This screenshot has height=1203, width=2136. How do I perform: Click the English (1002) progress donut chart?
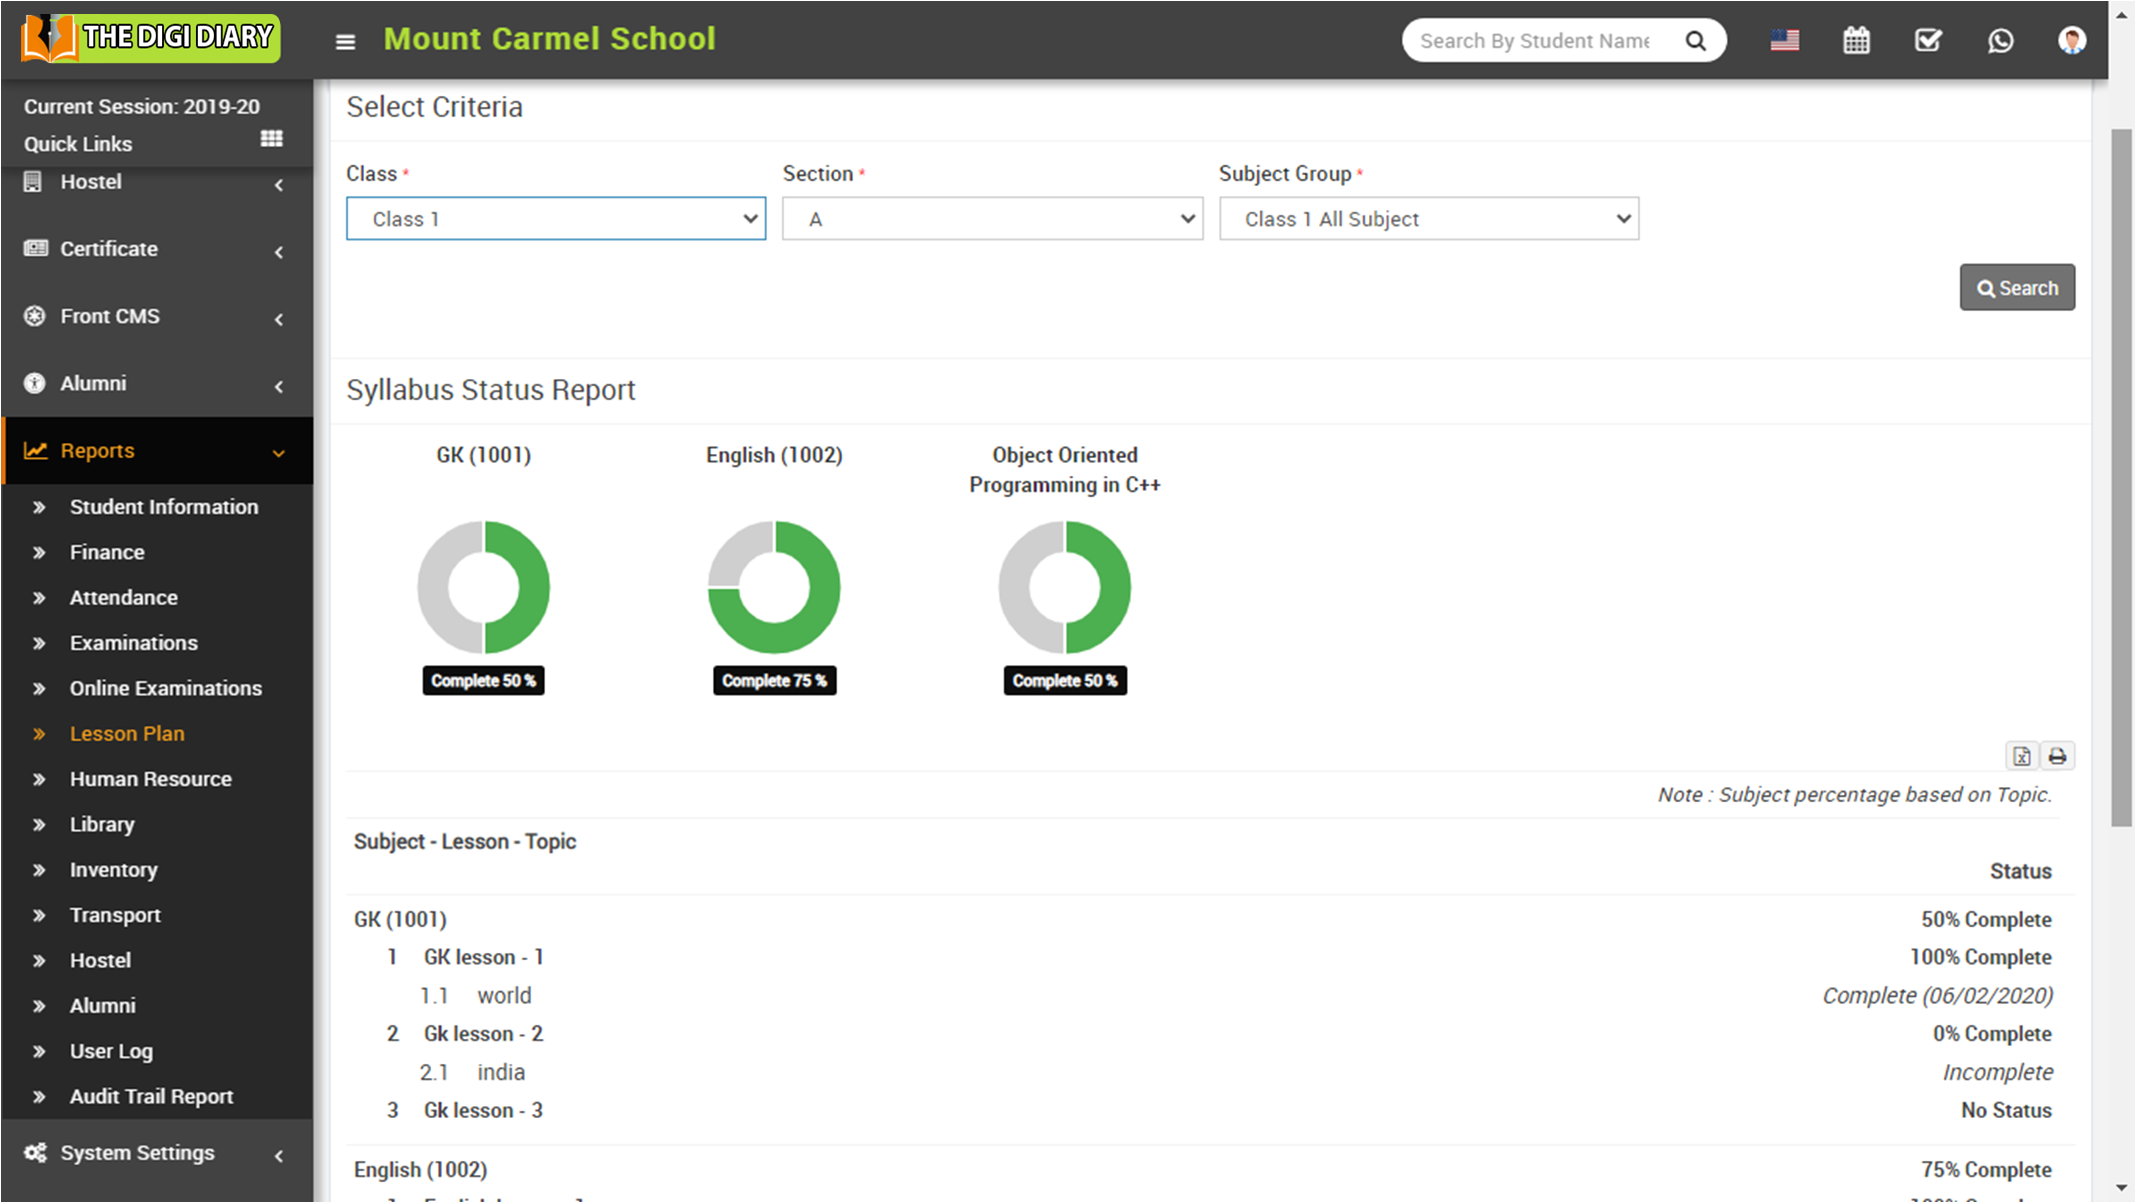click(x=774, y=587)
